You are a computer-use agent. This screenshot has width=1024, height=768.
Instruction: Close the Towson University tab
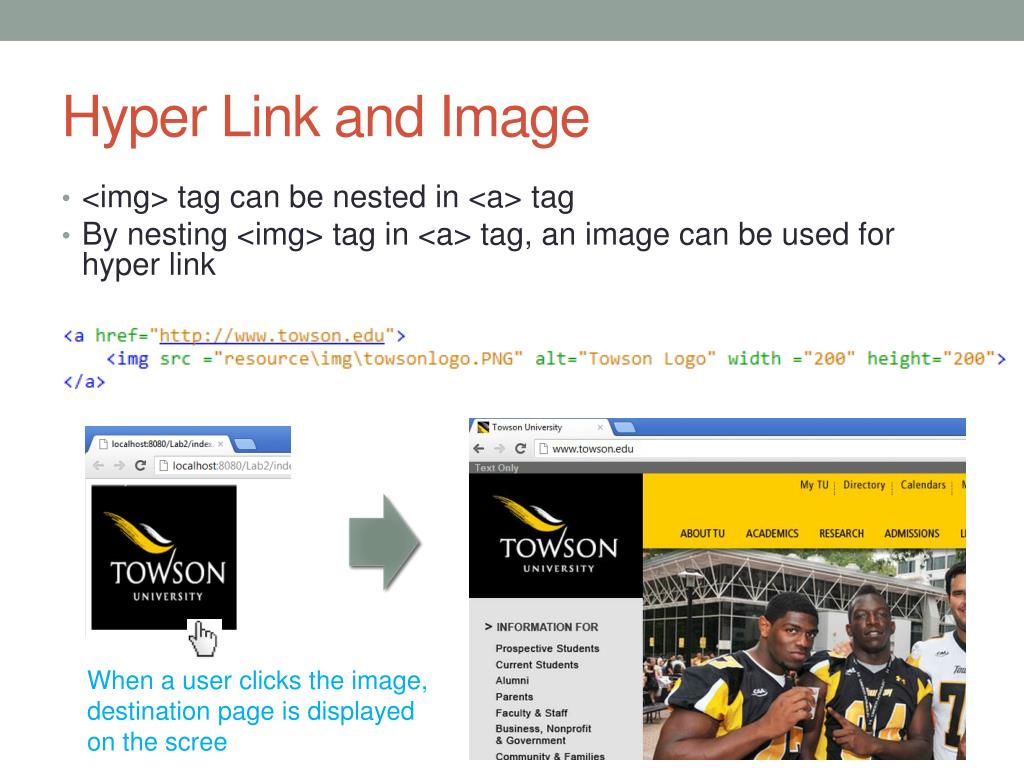[x=600, y=427]
